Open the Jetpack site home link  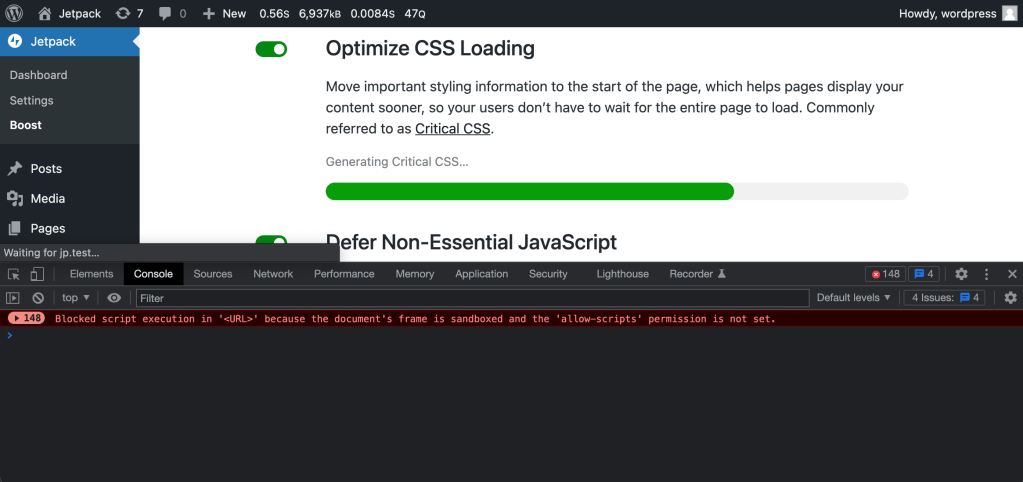coord(69,13)
